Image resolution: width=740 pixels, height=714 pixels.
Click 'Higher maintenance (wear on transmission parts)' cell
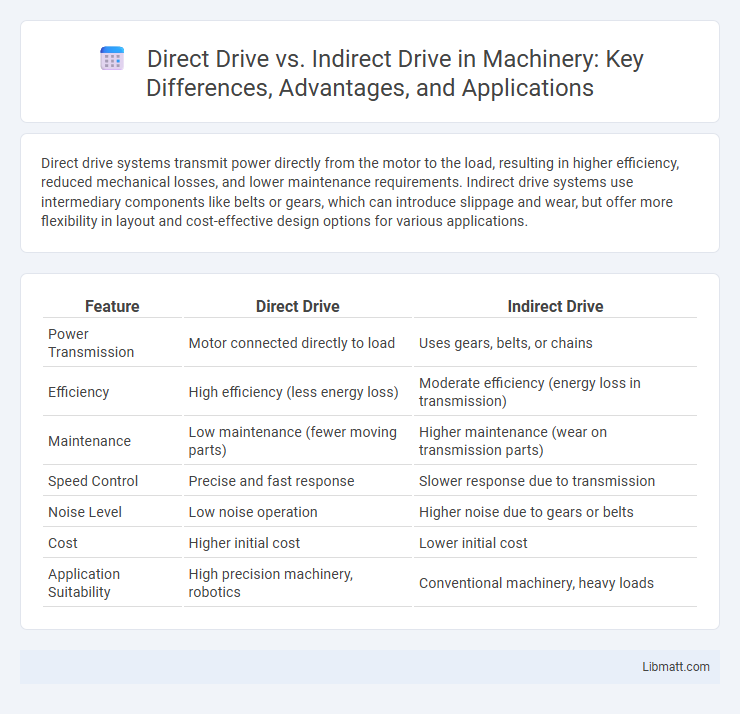click(555, 441)
